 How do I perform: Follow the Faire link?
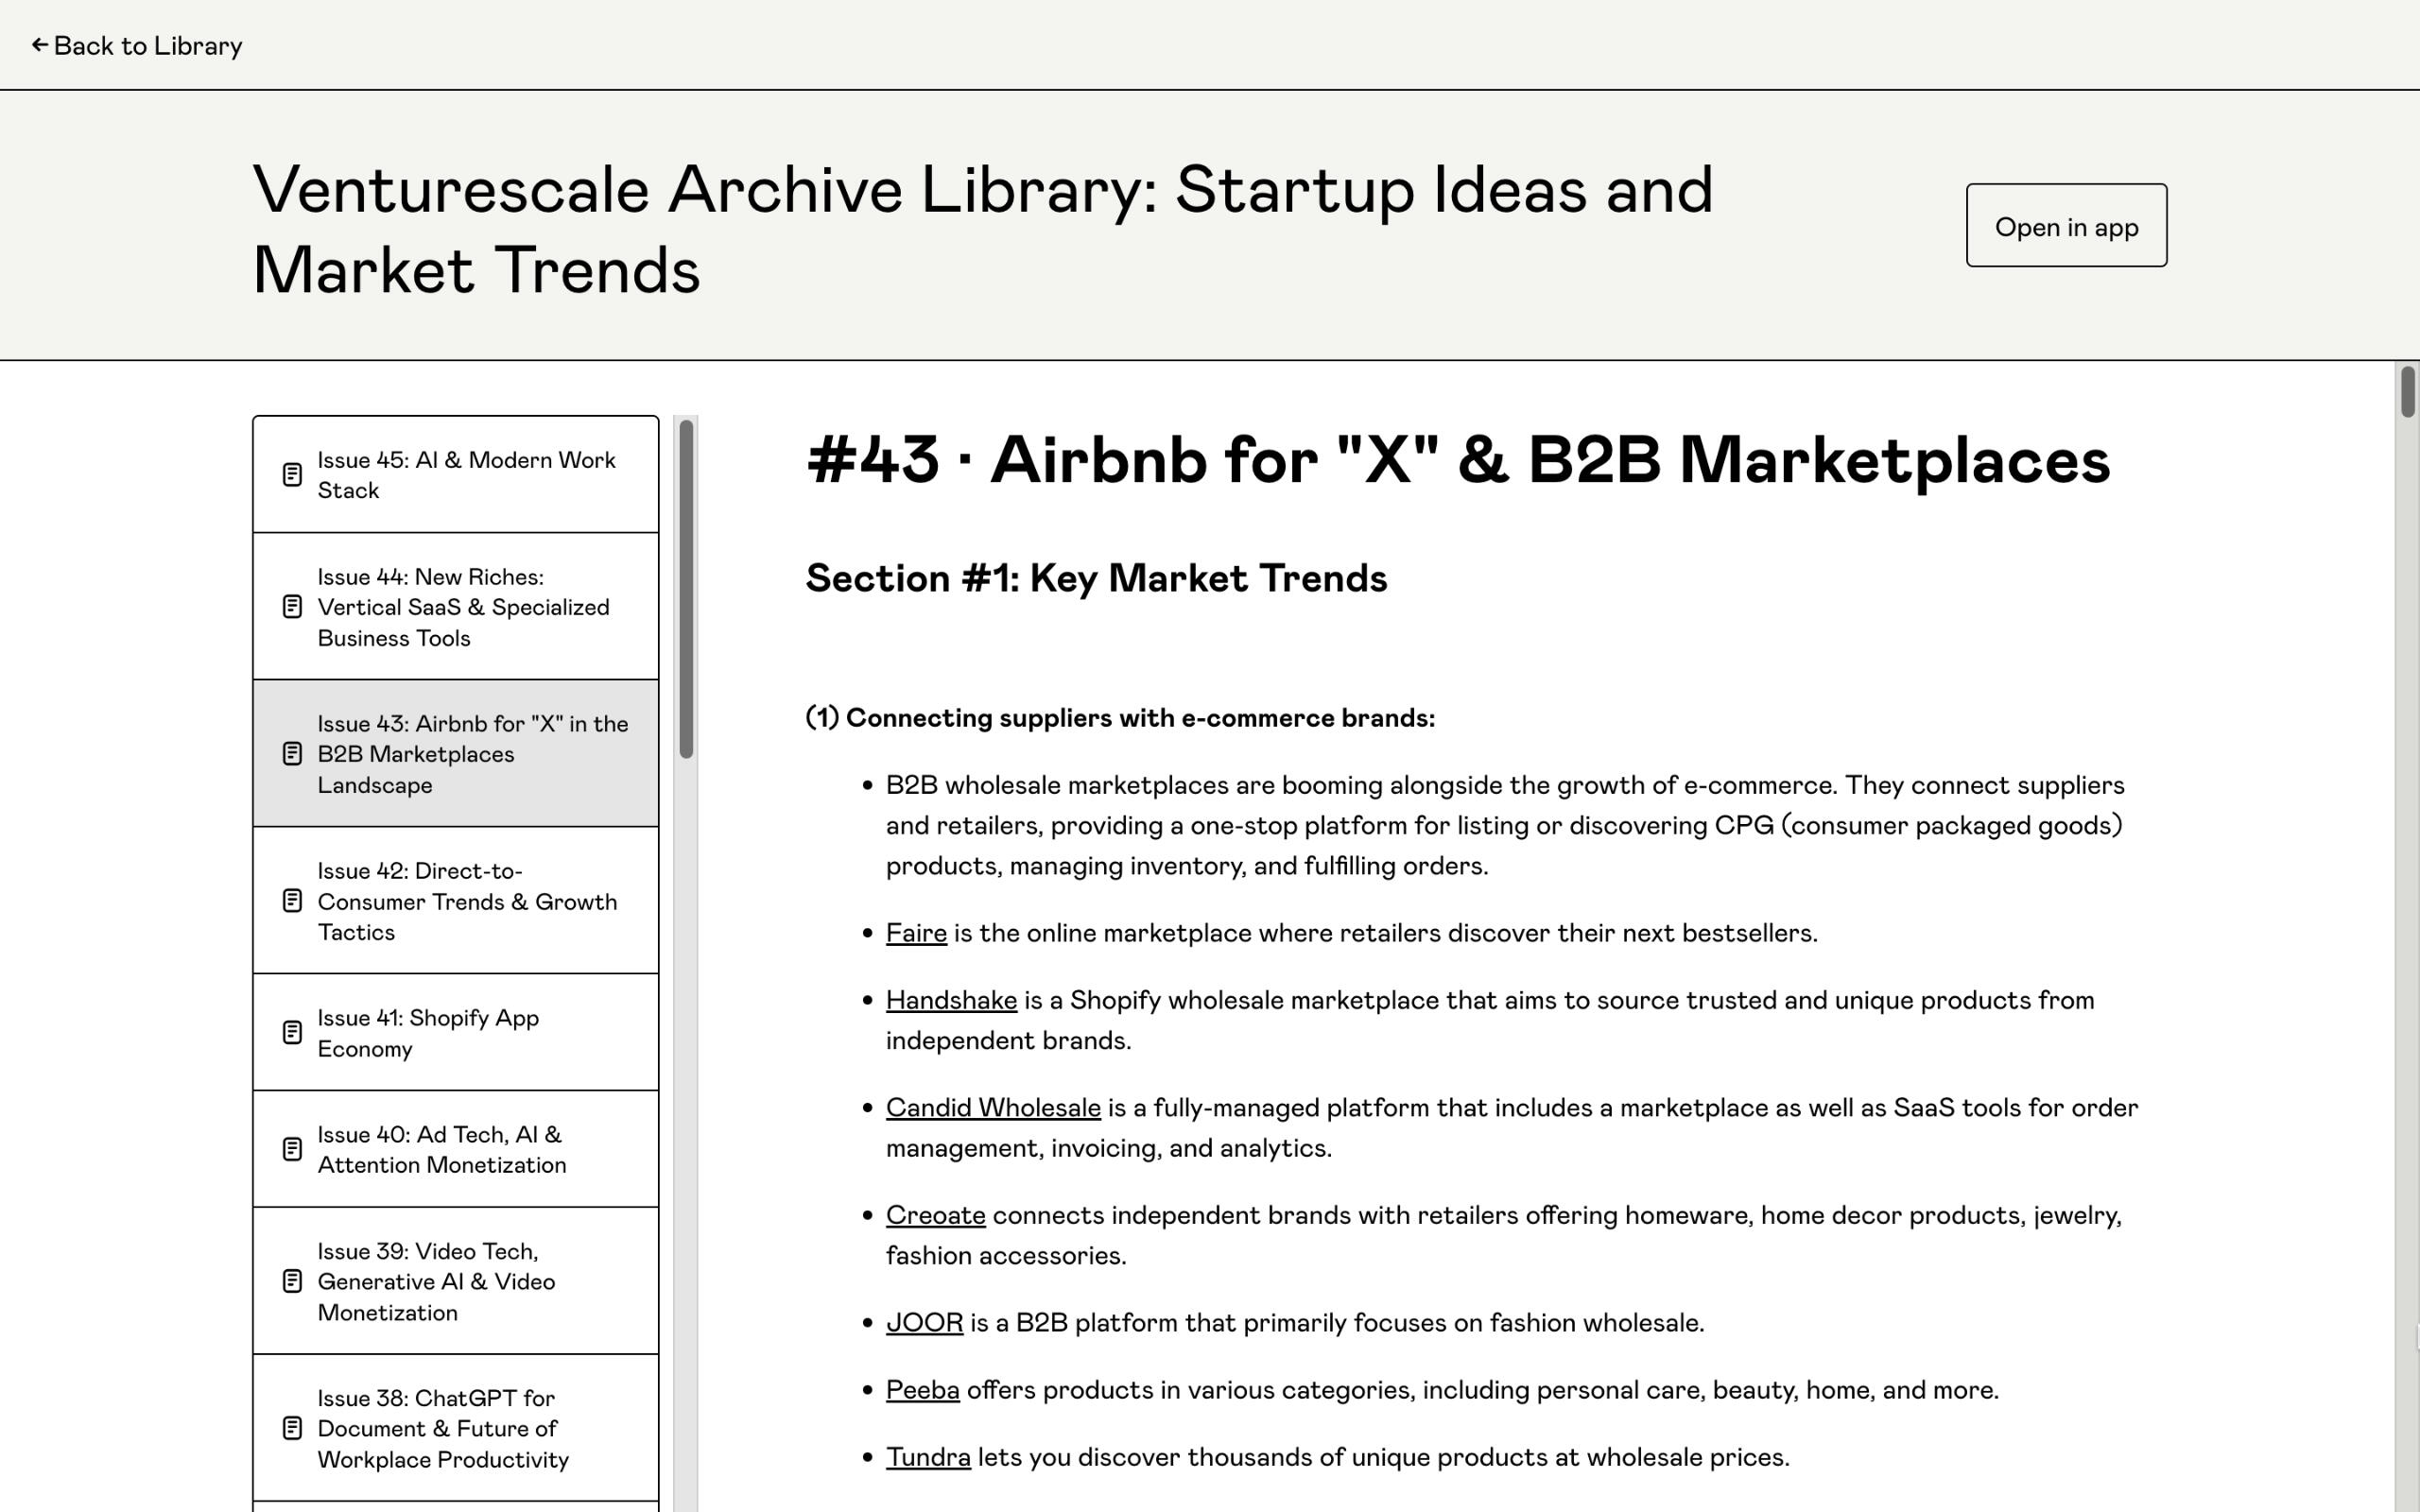tap(915, 933)
